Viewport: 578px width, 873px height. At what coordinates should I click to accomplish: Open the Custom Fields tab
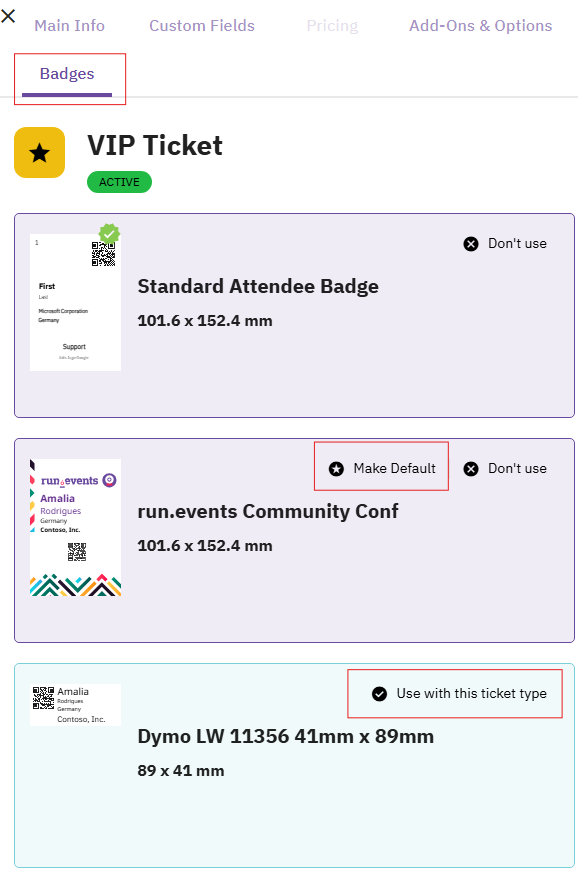pyautogui.click(x=202, y=26)
